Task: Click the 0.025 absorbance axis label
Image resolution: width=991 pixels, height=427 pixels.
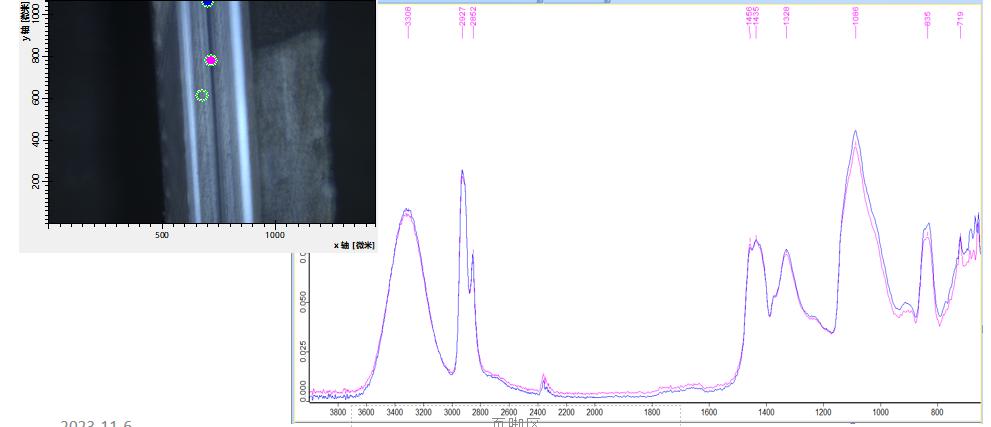Action: [303, 351]
